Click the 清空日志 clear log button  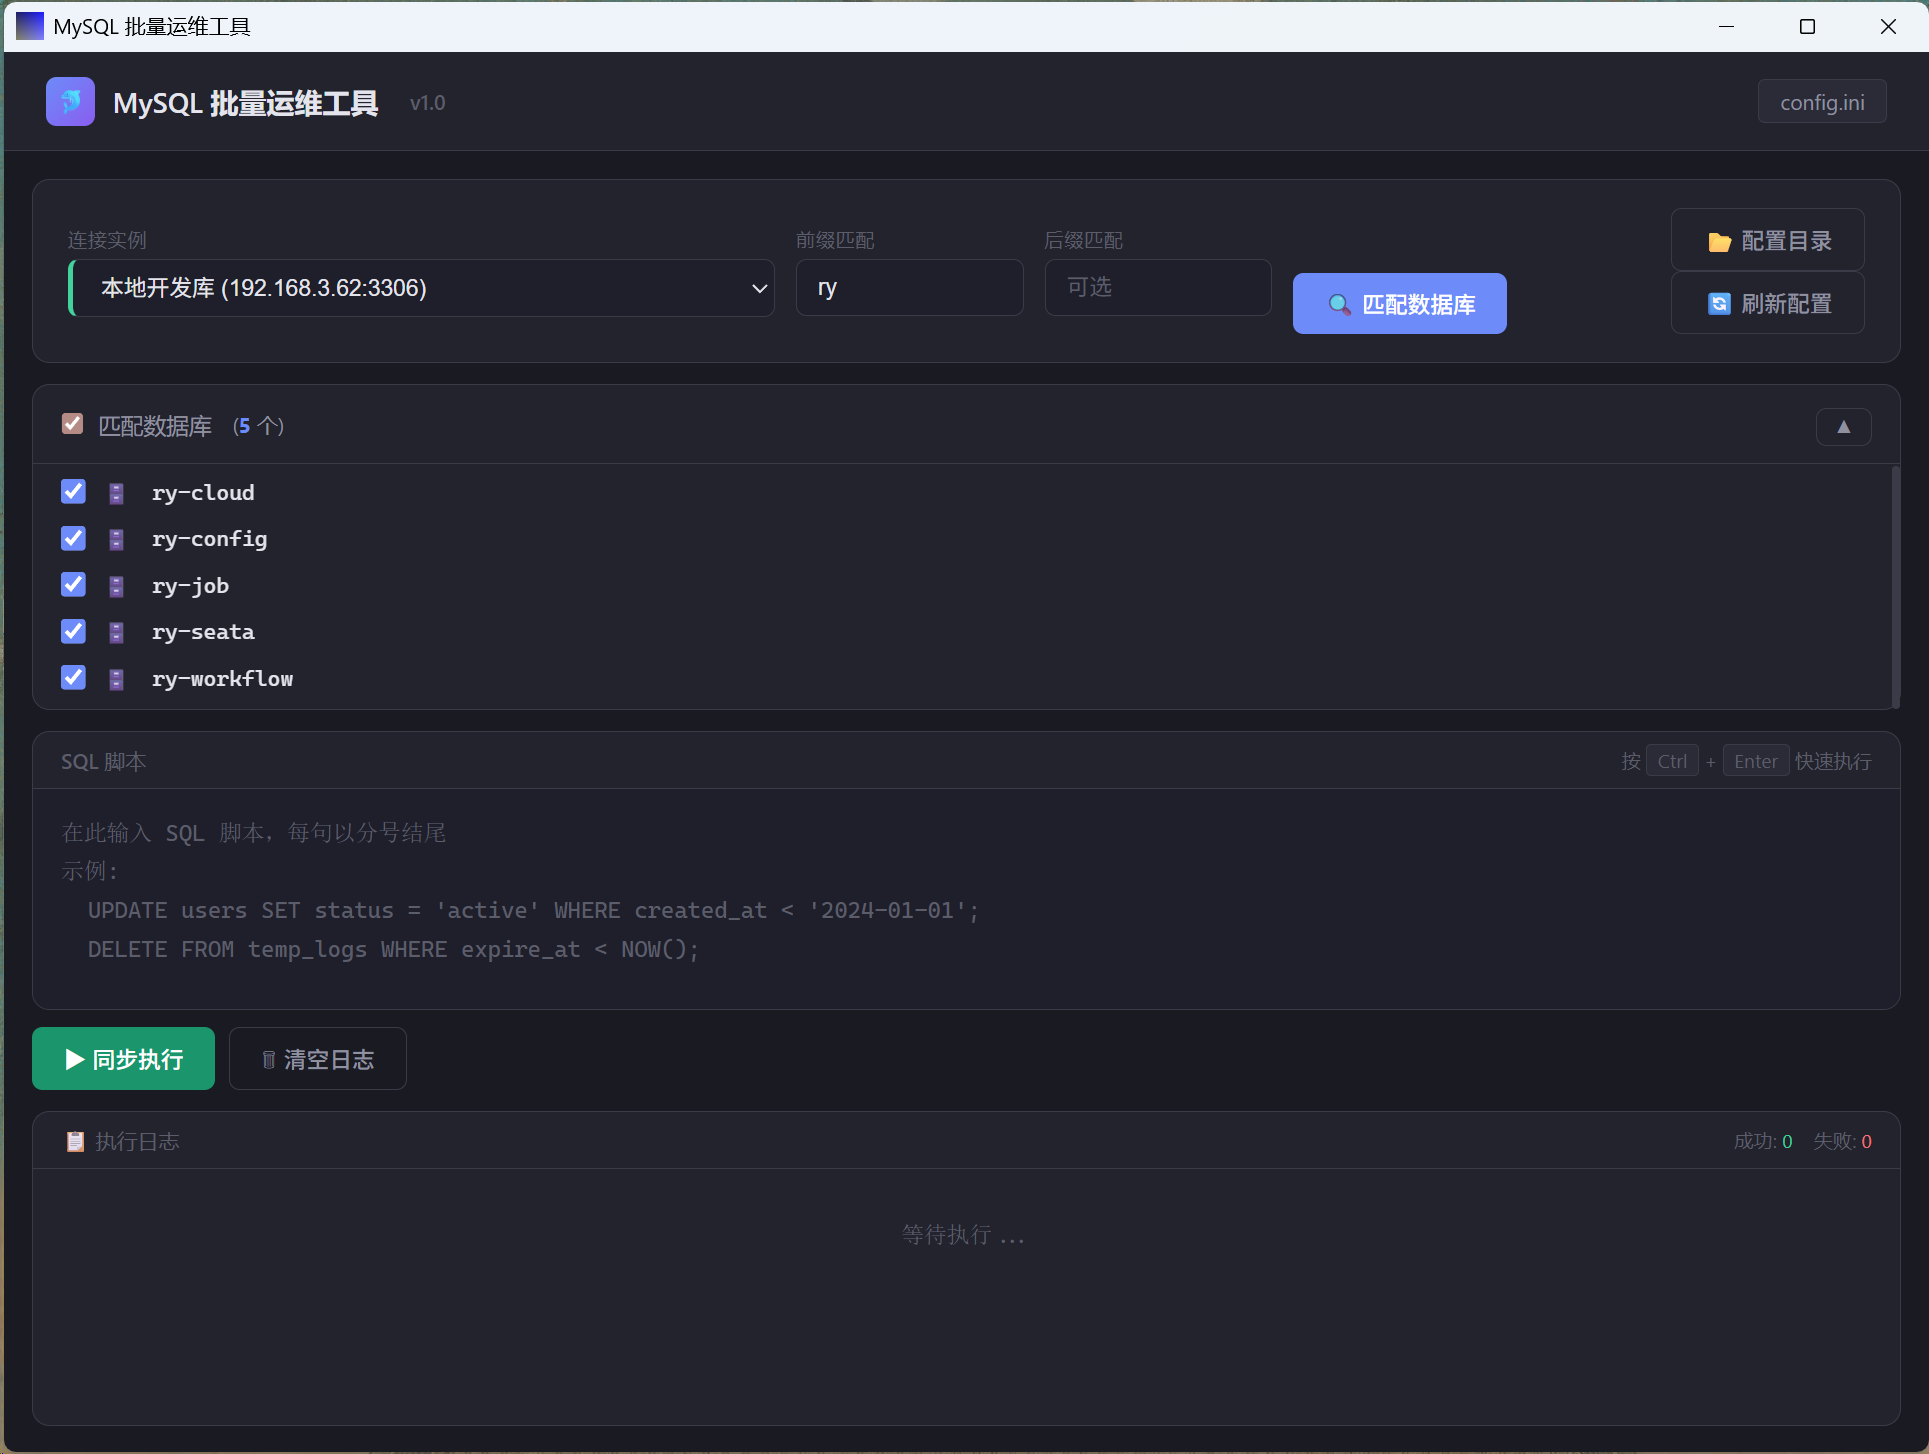tap(317, 1059)
